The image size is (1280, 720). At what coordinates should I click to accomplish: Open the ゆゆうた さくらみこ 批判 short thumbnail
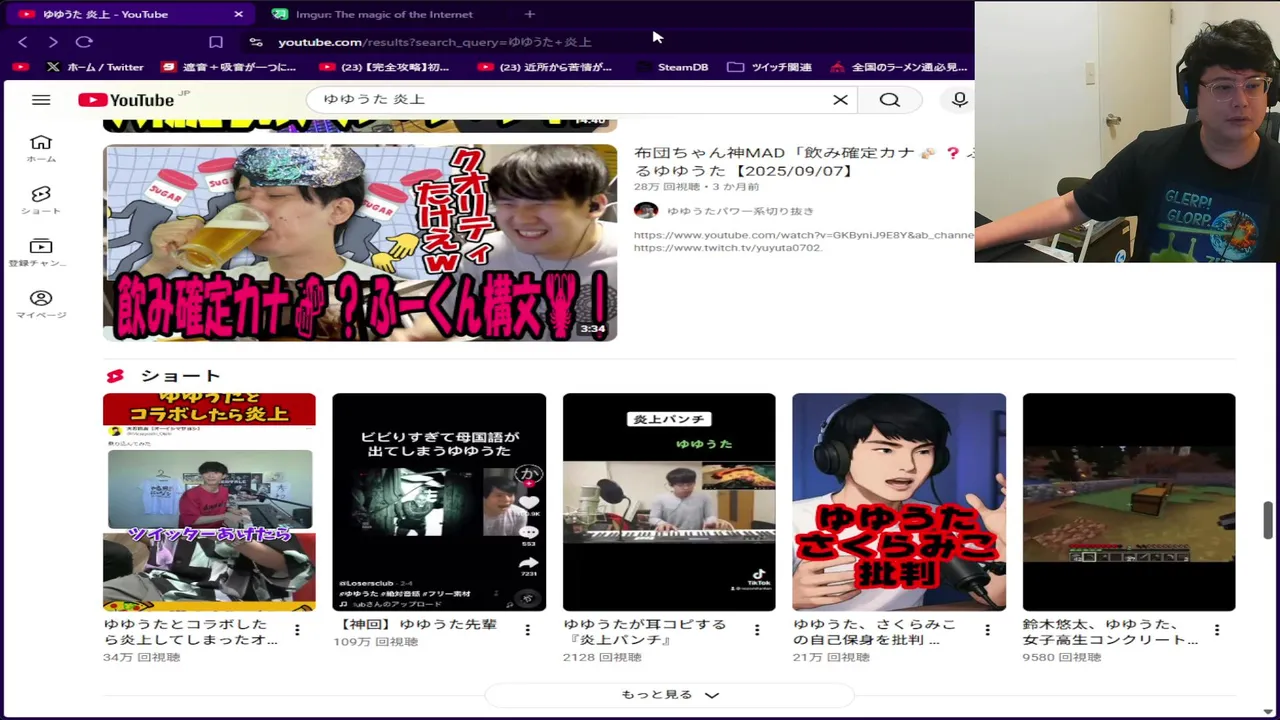tap(899, 502)
